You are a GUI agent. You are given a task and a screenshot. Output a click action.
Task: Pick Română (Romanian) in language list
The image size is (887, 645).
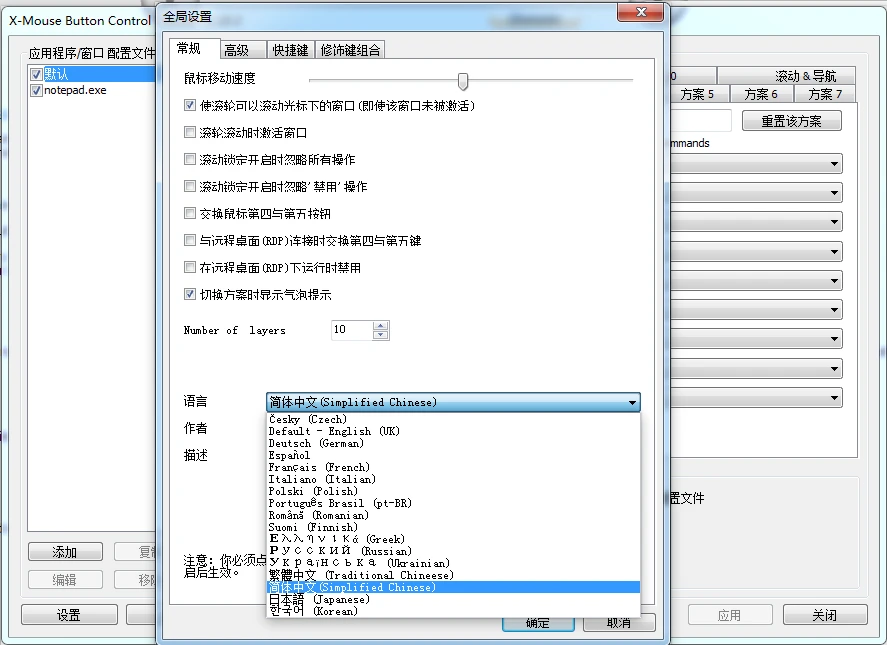(x=453, y=515)
